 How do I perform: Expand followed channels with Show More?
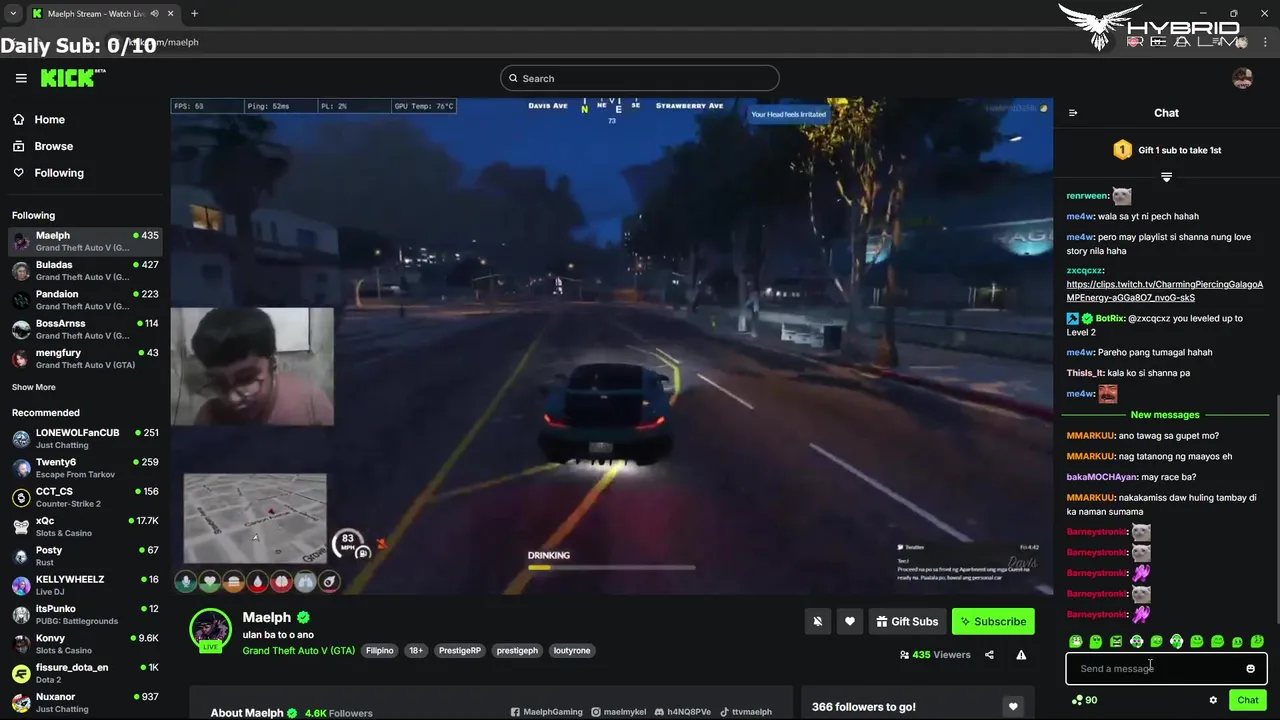tap(34, 387)
